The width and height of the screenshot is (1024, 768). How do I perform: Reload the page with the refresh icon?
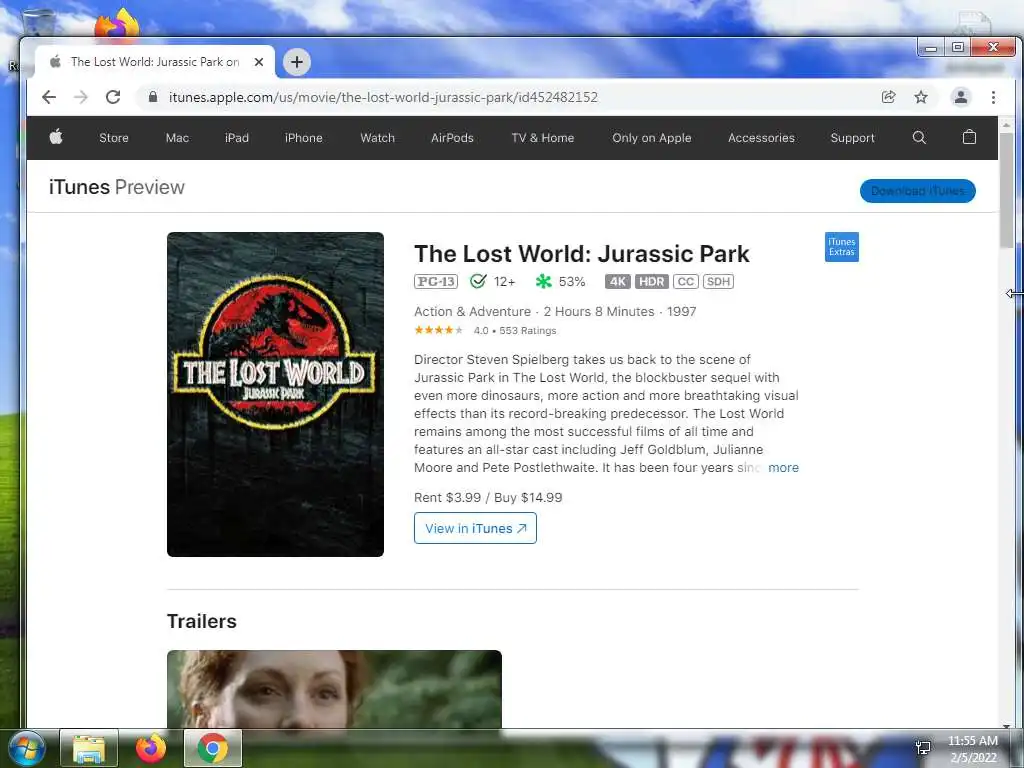[x=113, y=97]
